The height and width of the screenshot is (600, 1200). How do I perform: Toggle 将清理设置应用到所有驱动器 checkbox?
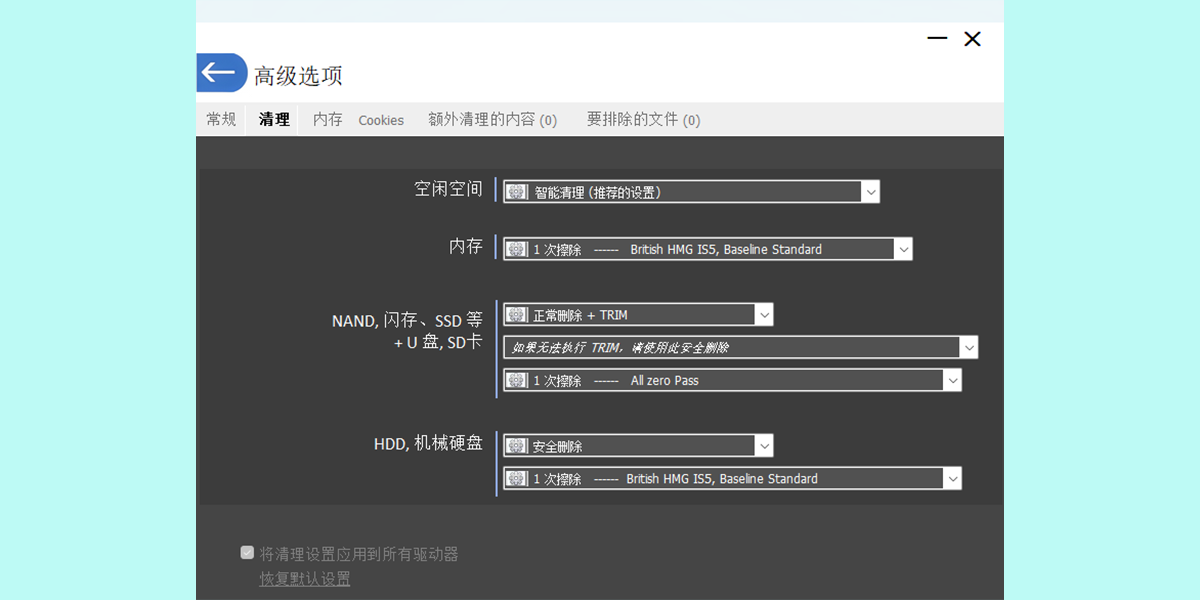tap(246, 552)
